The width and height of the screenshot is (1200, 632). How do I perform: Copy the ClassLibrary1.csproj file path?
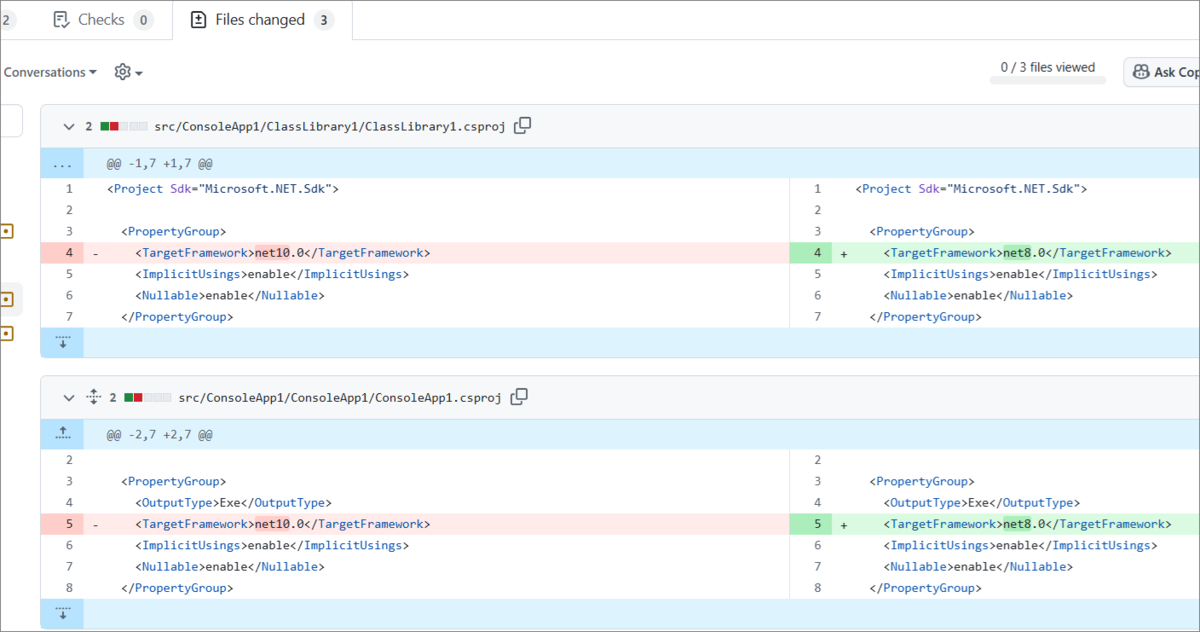click(522, 125)
